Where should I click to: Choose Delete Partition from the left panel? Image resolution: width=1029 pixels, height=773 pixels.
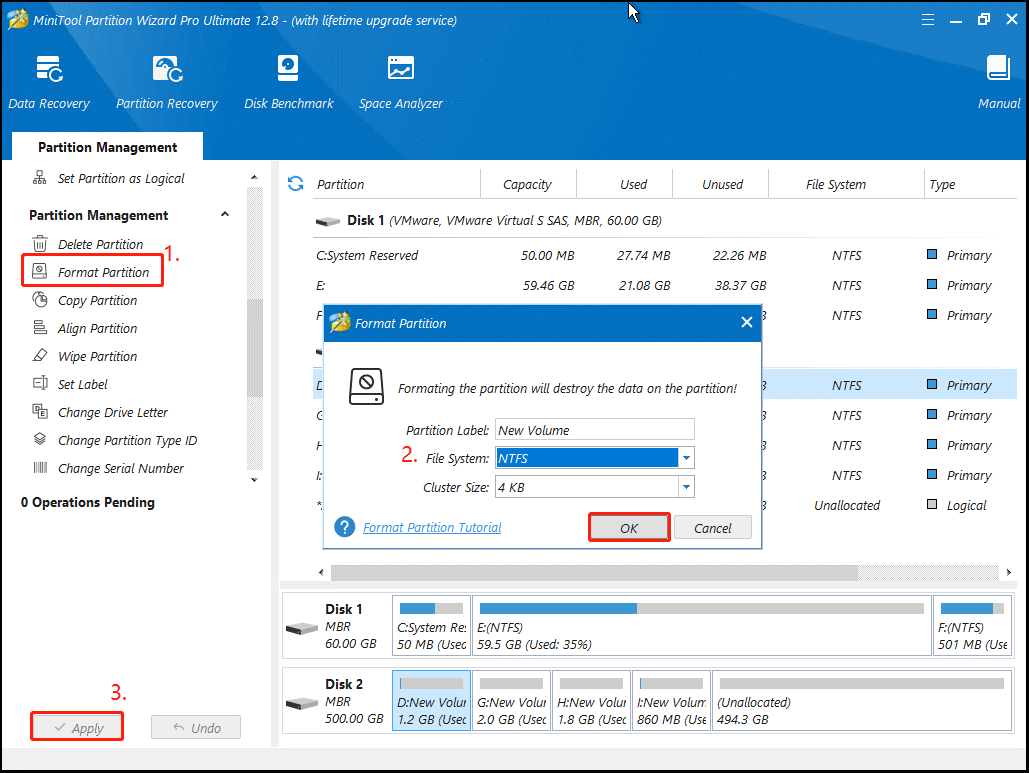click(100, 244)
